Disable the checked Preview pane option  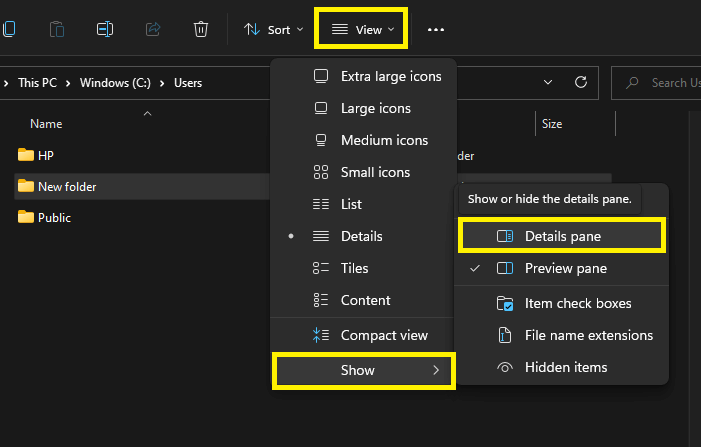pos(565,268)
